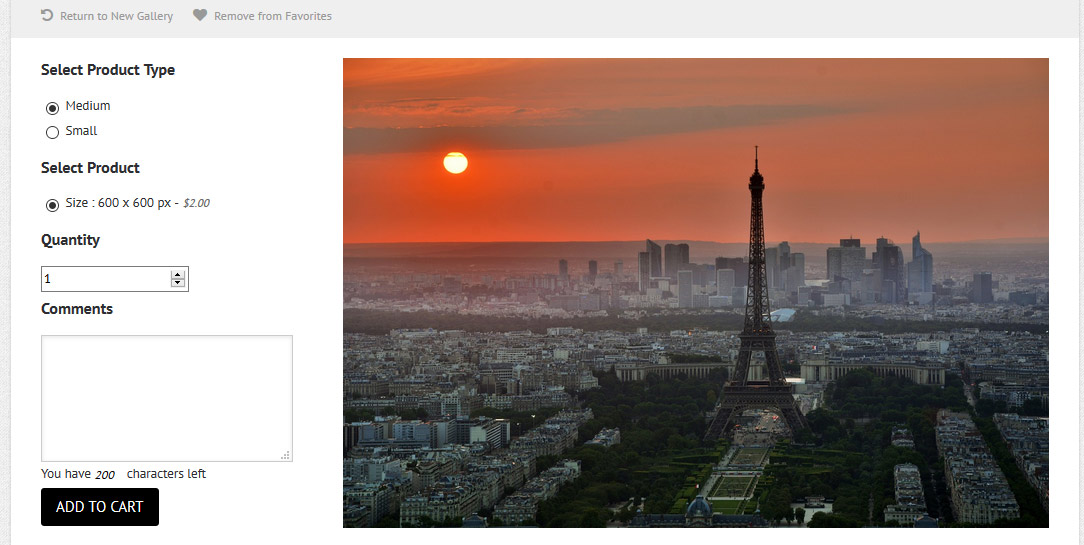The width and height of the screenshot is (1084, 545).
Task: Click the return arrow icon
Action: (x=47, y=15)
